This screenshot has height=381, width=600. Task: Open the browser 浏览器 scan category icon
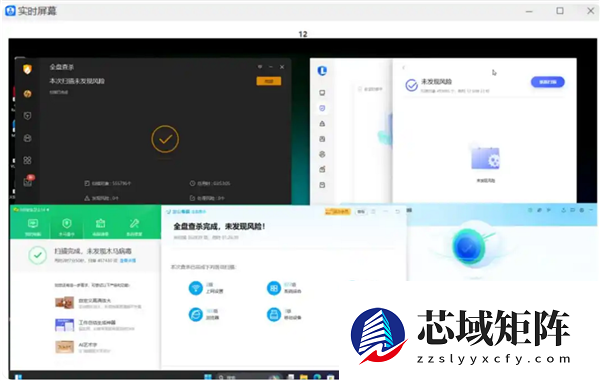(x=196, y=314)
